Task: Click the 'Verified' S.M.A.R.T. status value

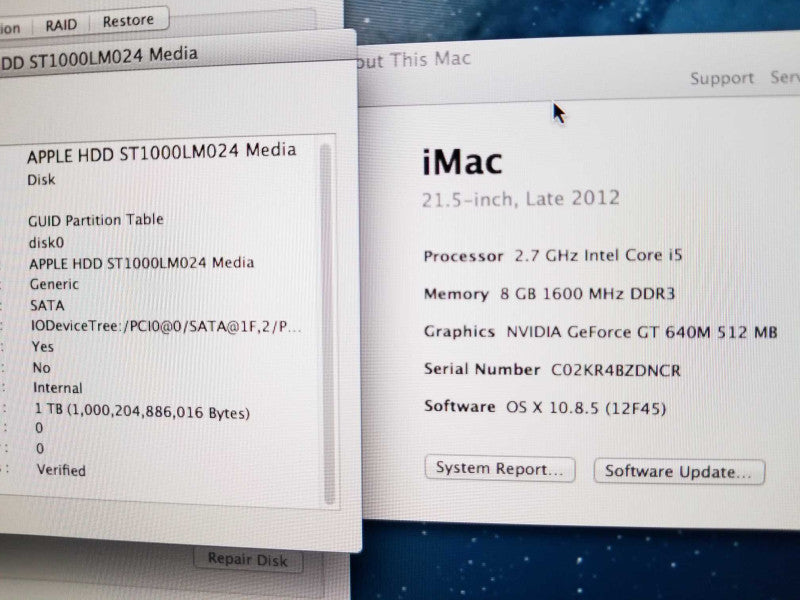Action: pyautogui.click(x=61, y=470)
